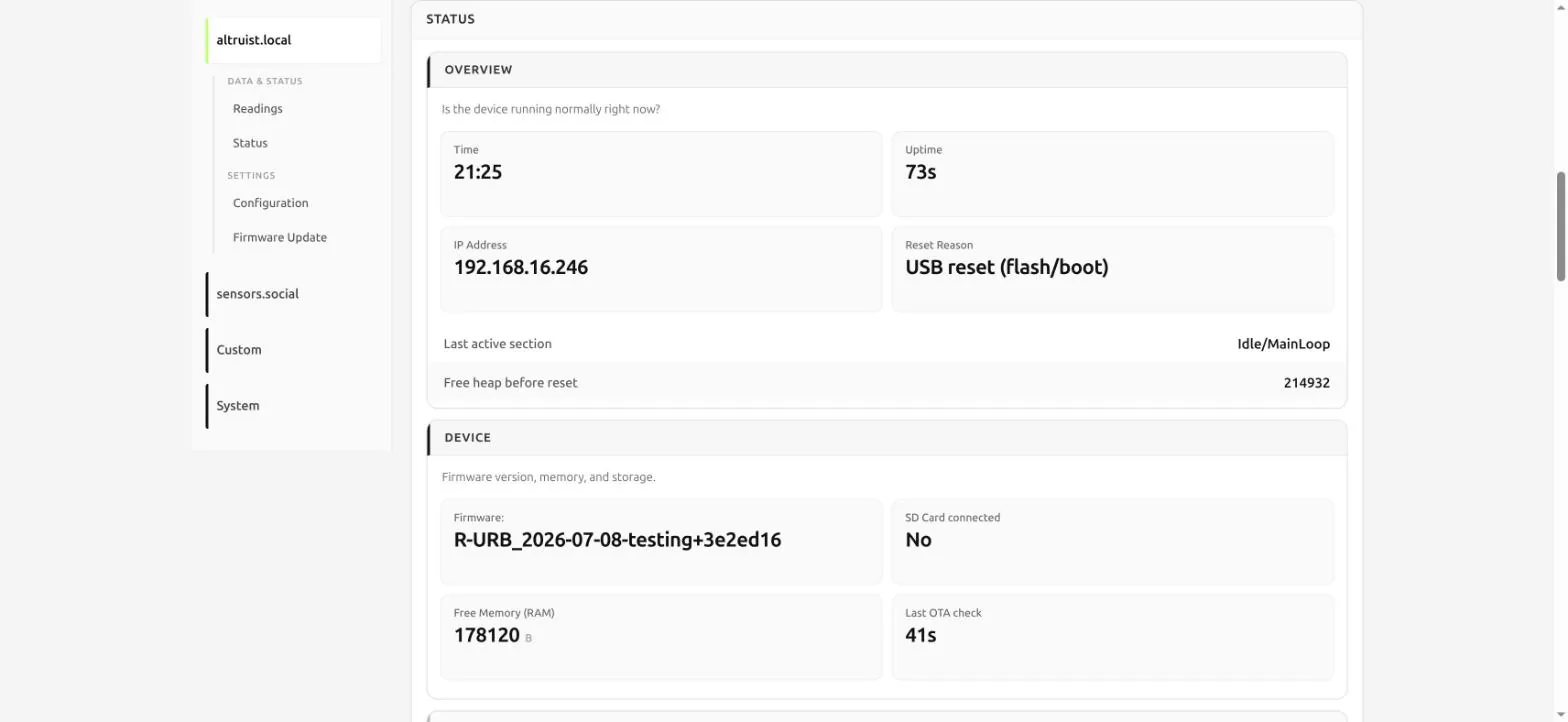Open the Readings page
Image resolution: width=1568 pixels, height=722 pixels.
click(257, 109)
